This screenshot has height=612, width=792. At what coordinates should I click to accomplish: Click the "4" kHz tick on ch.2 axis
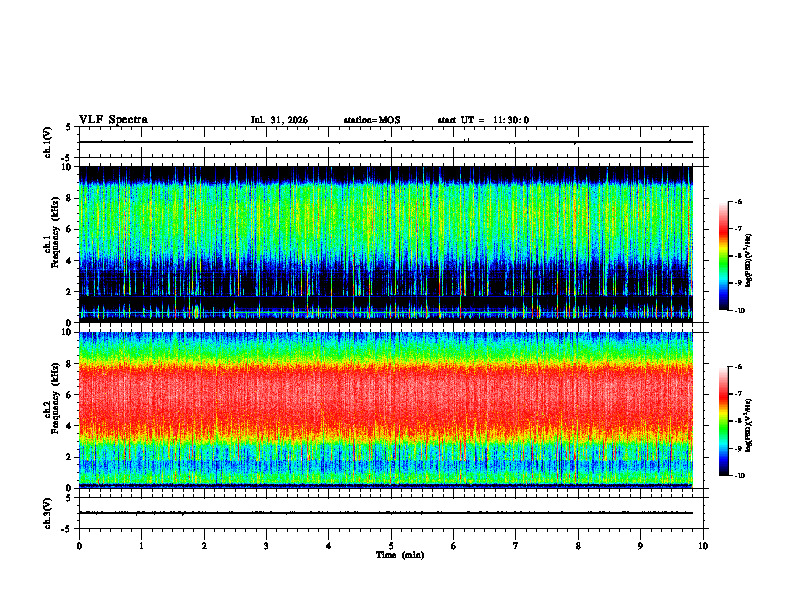(70, 426)
